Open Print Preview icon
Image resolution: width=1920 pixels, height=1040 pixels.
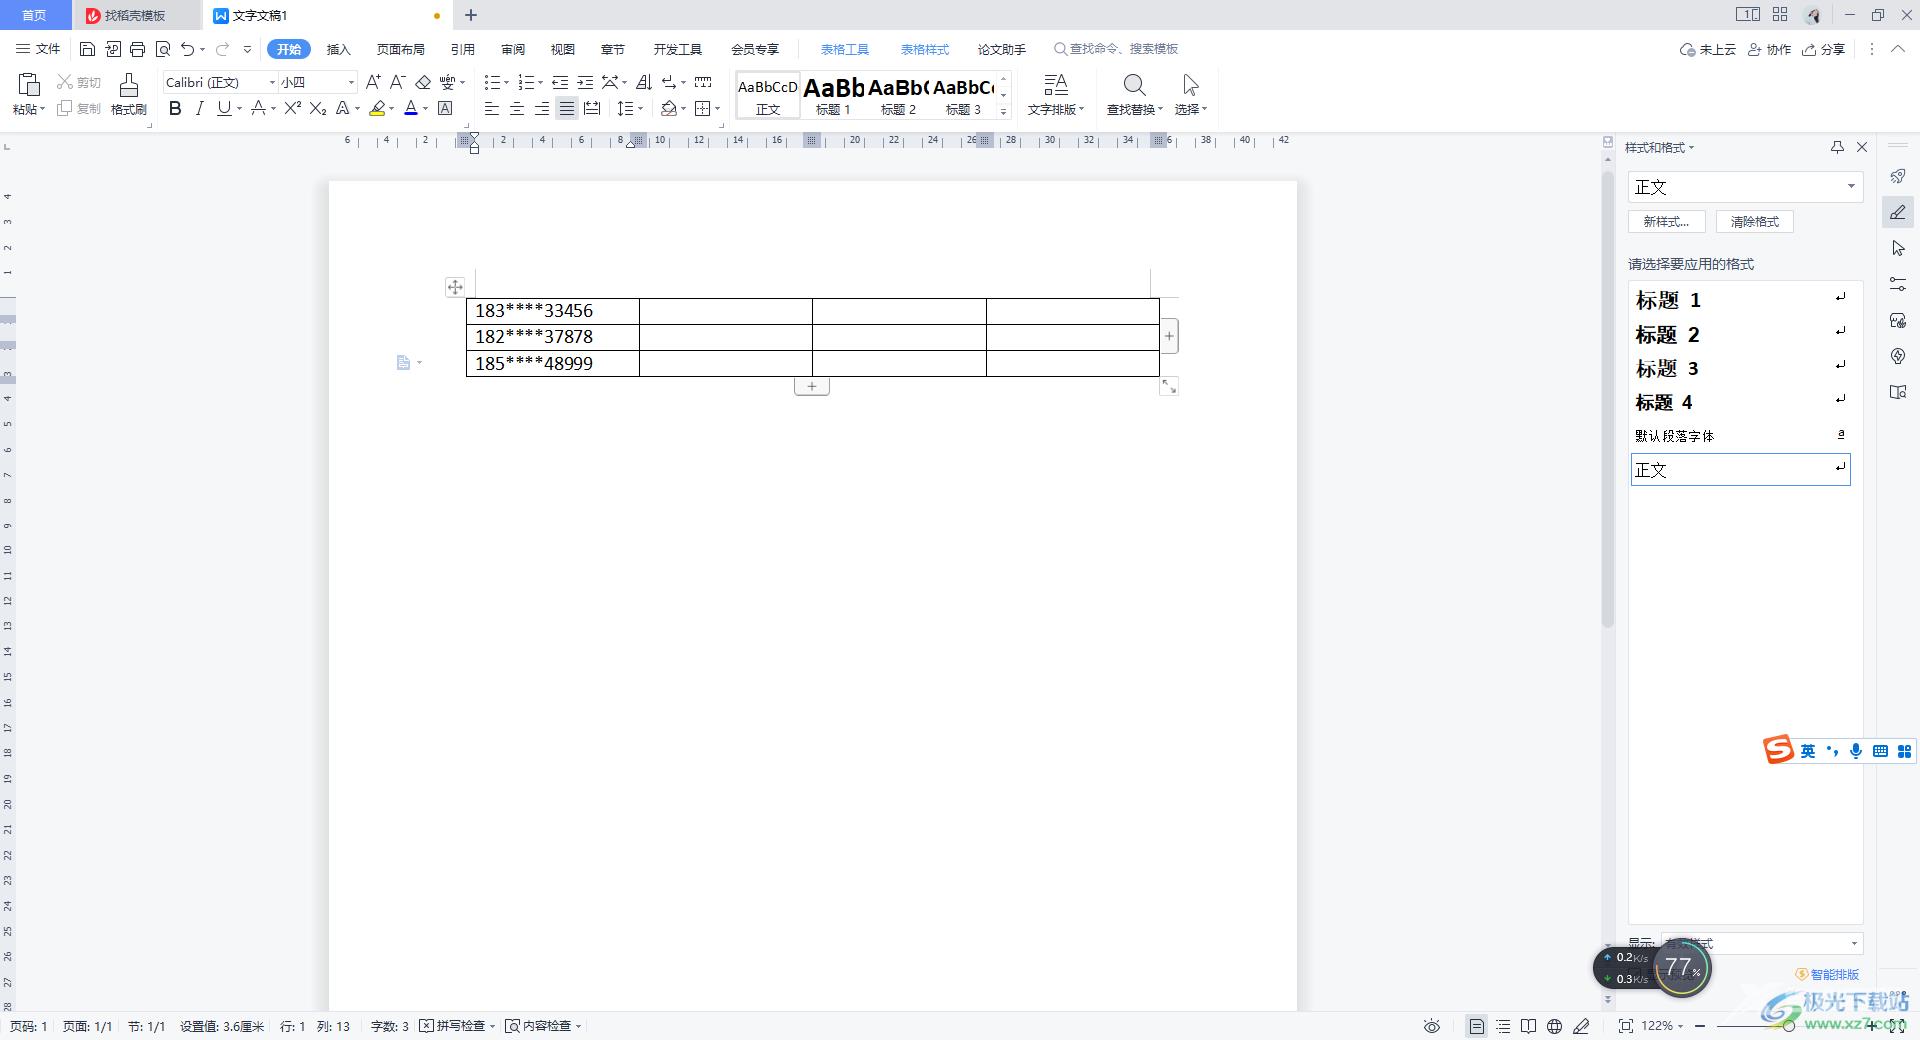[163, 49]
